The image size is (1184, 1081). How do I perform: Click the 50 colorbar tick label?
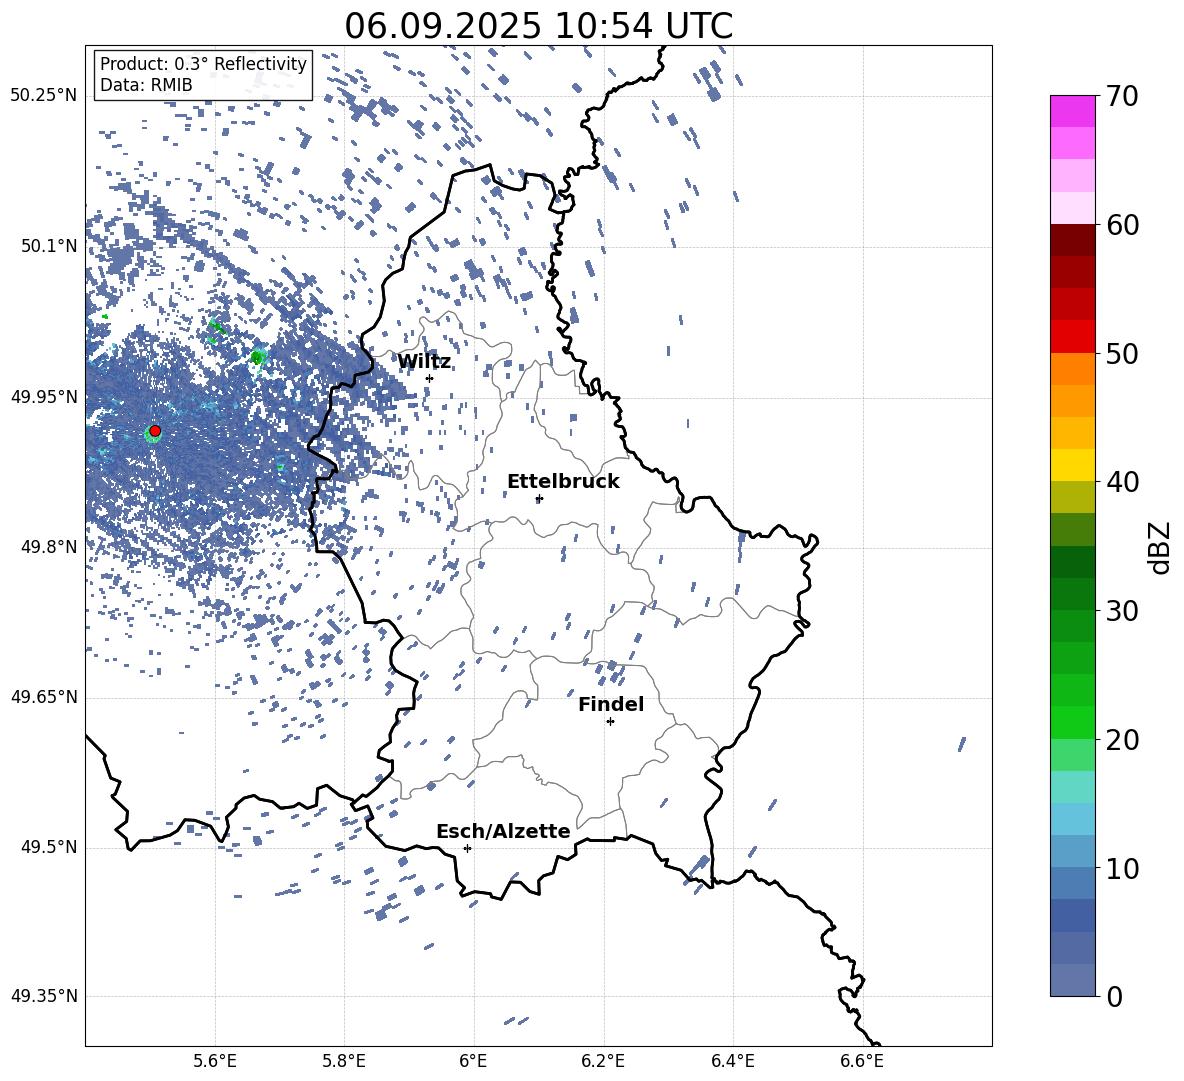tap(1122, 354)
